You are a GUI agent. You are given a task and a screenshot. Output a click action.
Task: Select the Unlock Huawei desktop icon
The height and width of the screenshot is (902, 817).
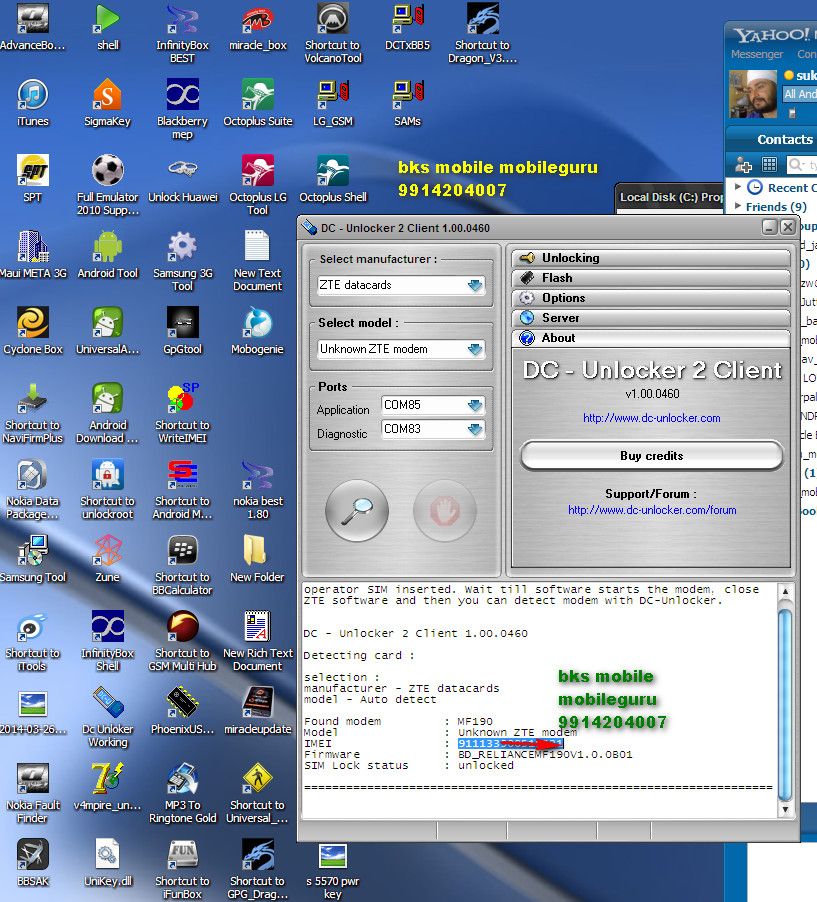[x=183, y=179]
